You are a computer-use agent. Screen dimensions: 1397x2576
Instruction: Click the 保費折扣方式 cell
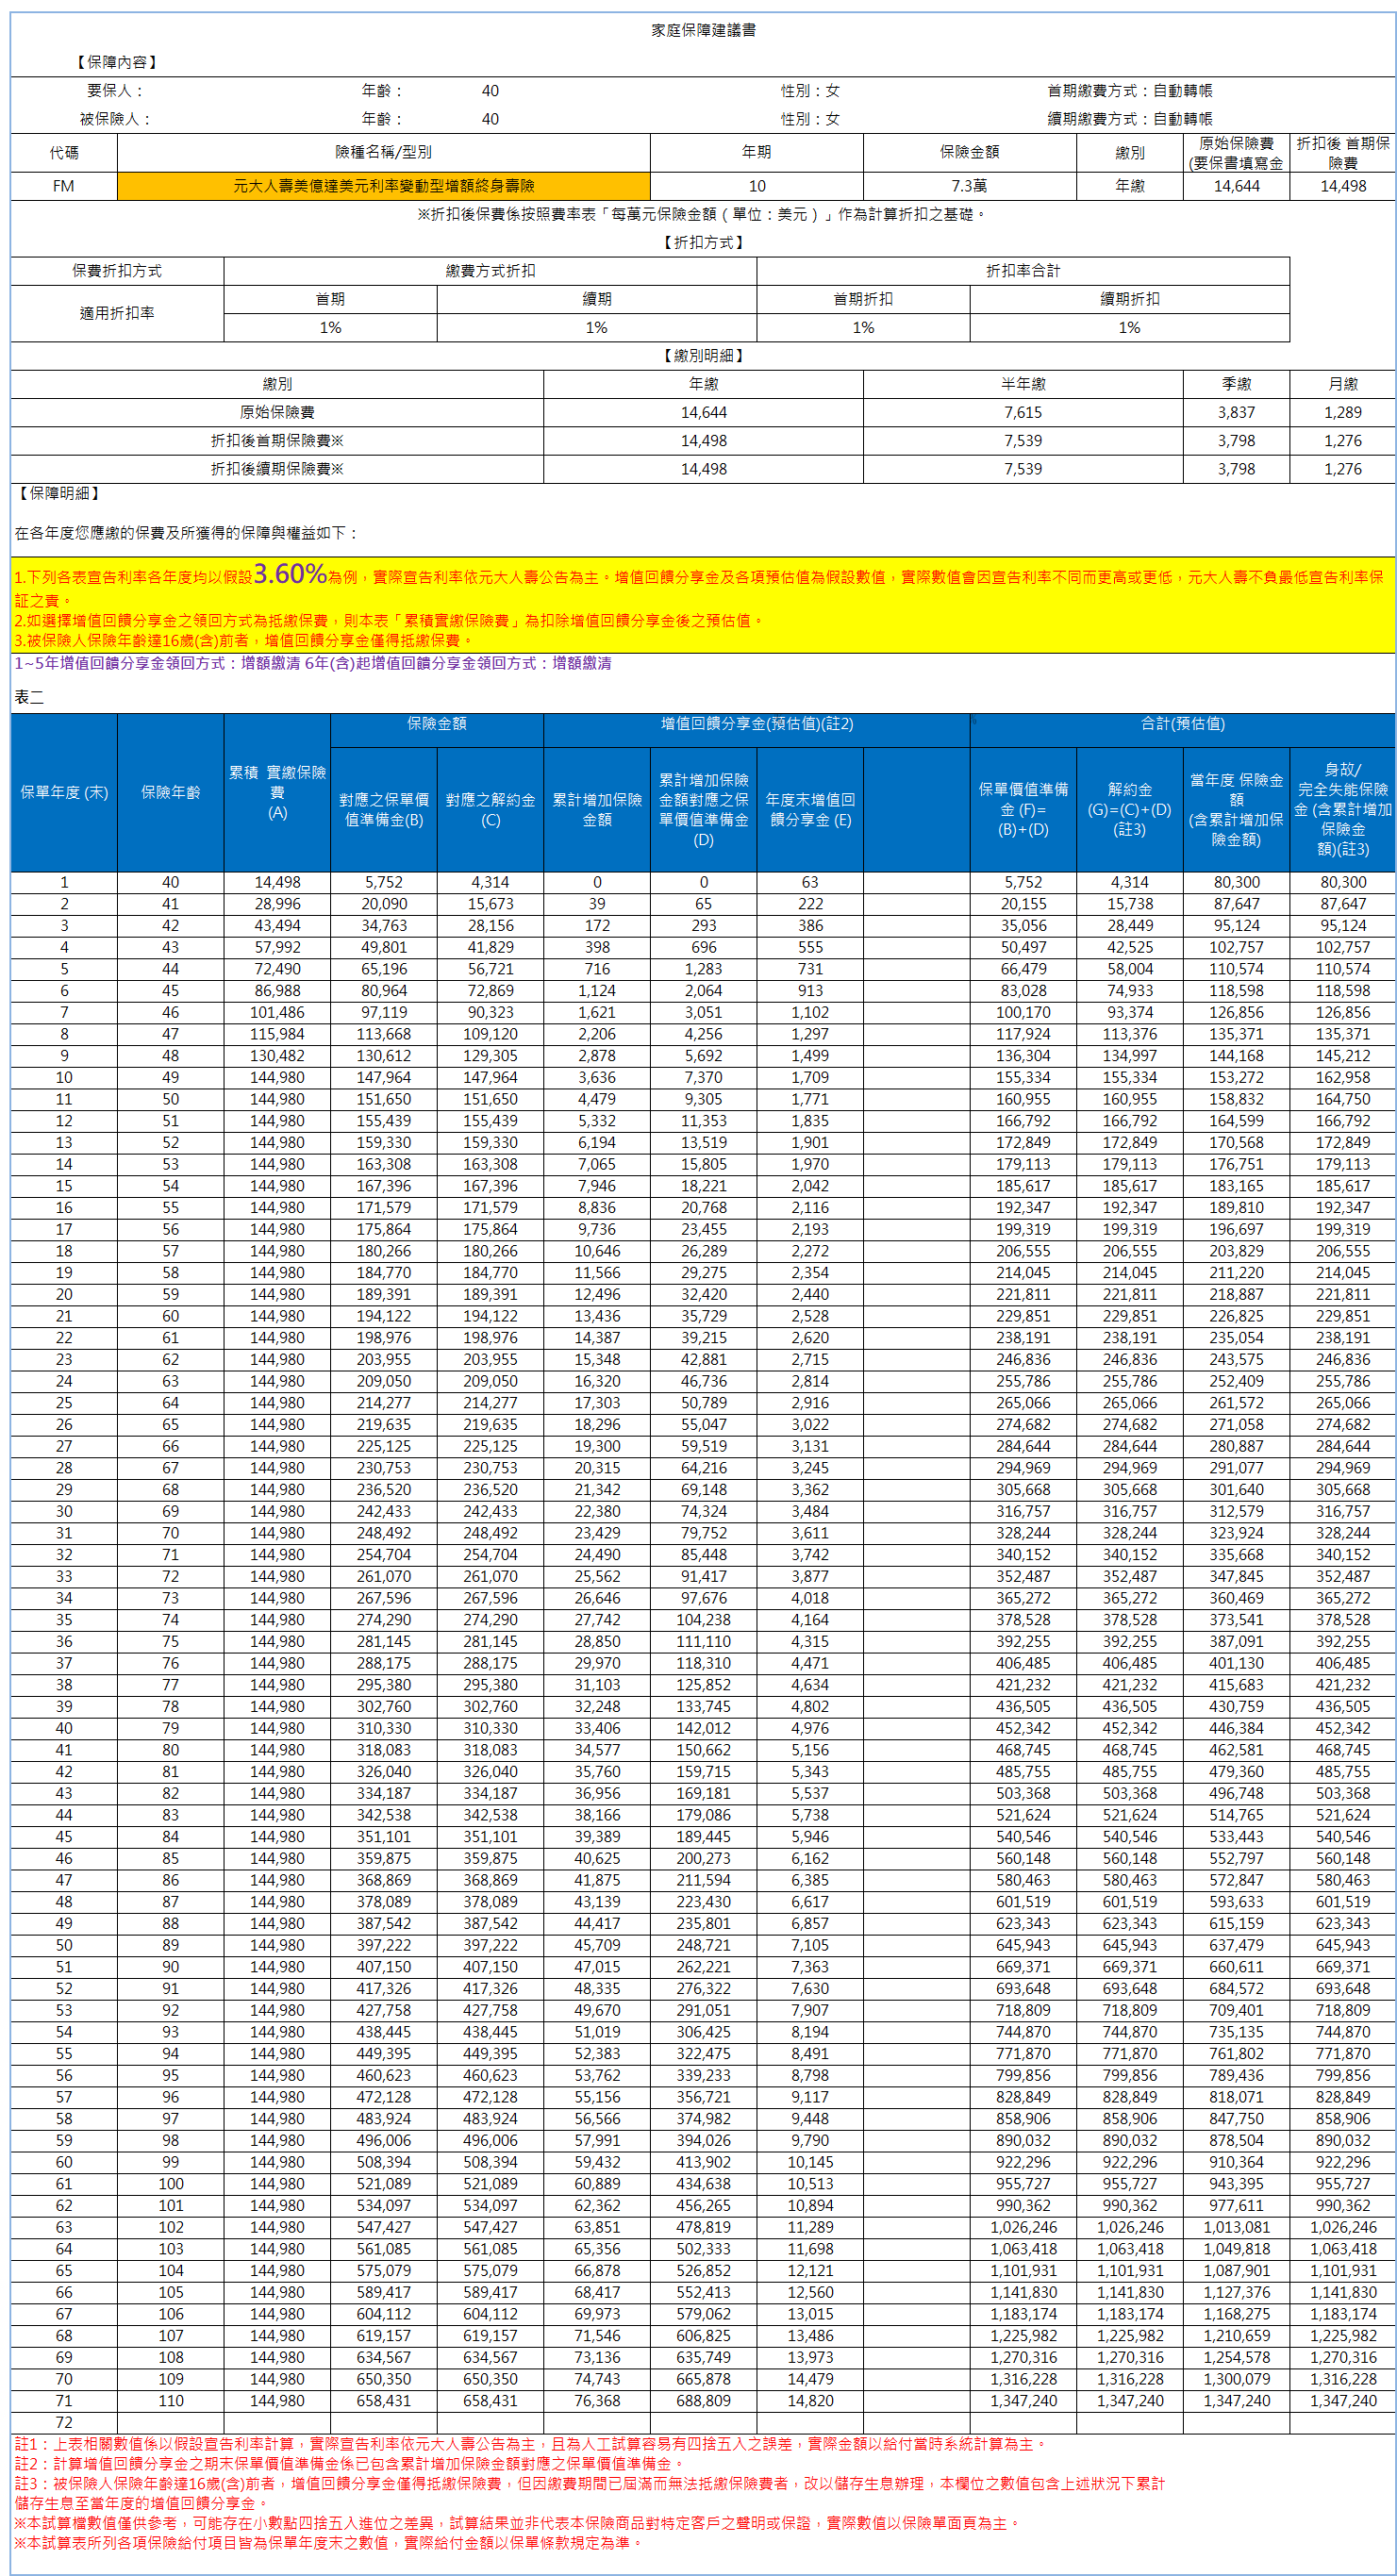point(117,271)
